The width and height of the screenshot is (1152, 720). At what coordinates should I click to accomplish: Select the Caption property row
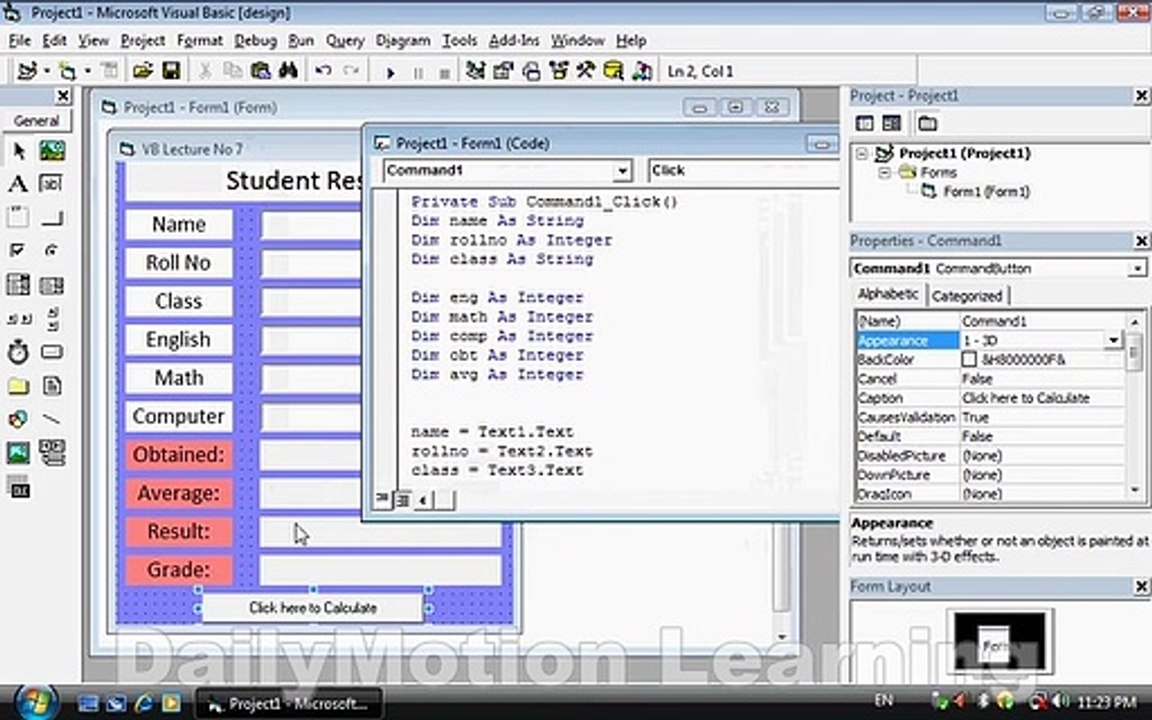coord(990,398)
